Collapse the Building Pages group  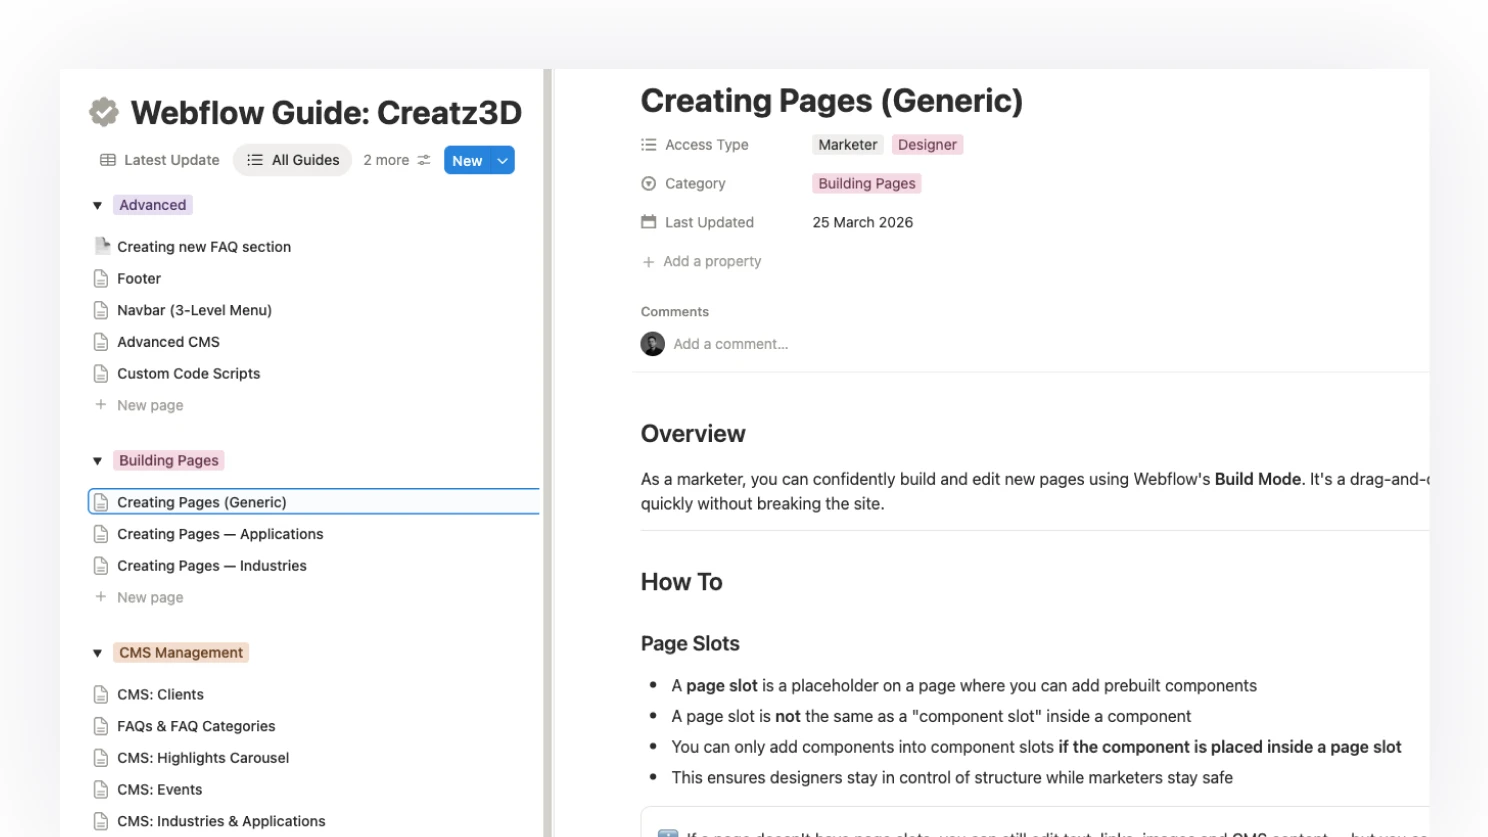(x=97, y=461)
